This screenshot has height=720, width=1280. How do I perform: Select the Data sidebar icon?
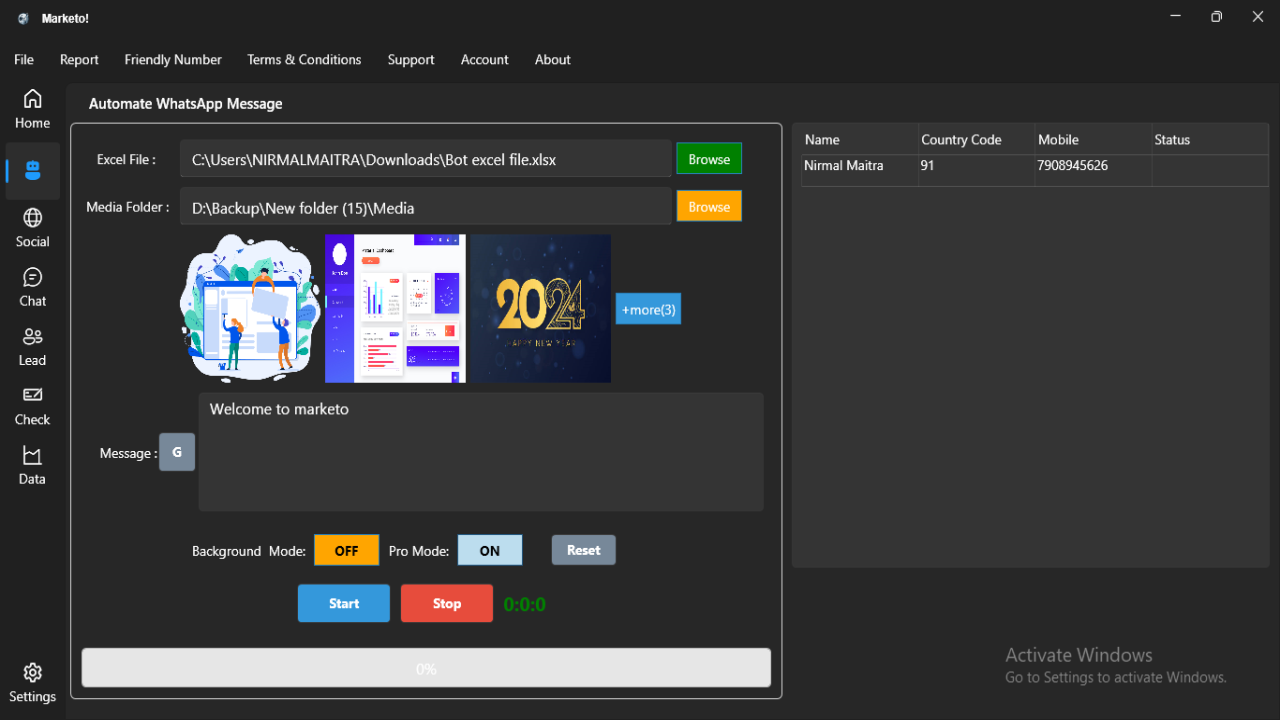[32, 465]
